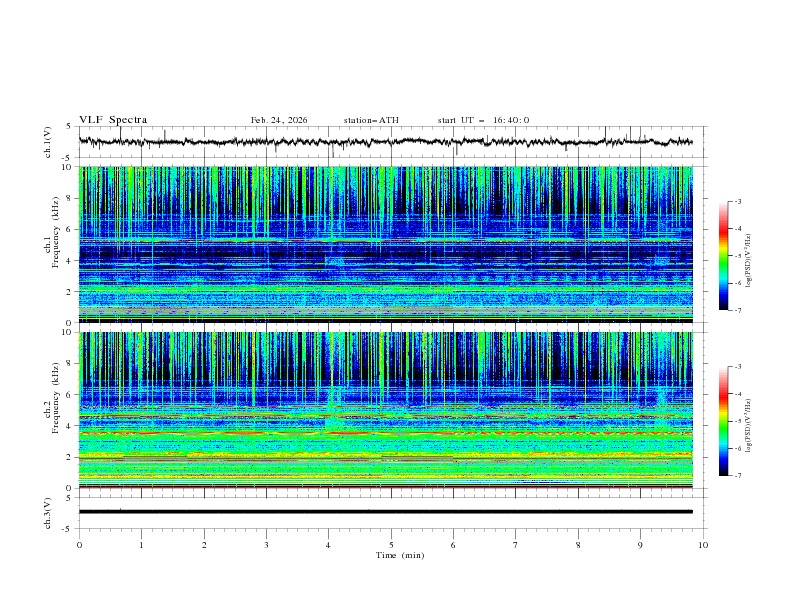
Task: Click the 8 minute tick on the time axis
Action: pos(578,545)
